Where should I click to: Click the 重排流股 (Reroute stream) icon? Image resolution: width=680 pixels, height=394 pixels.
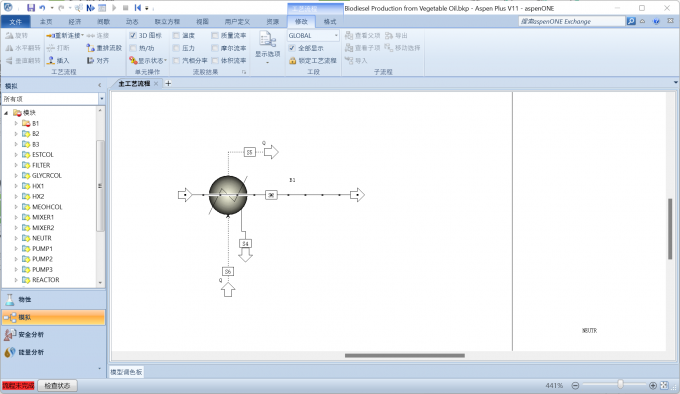(90, 48)
